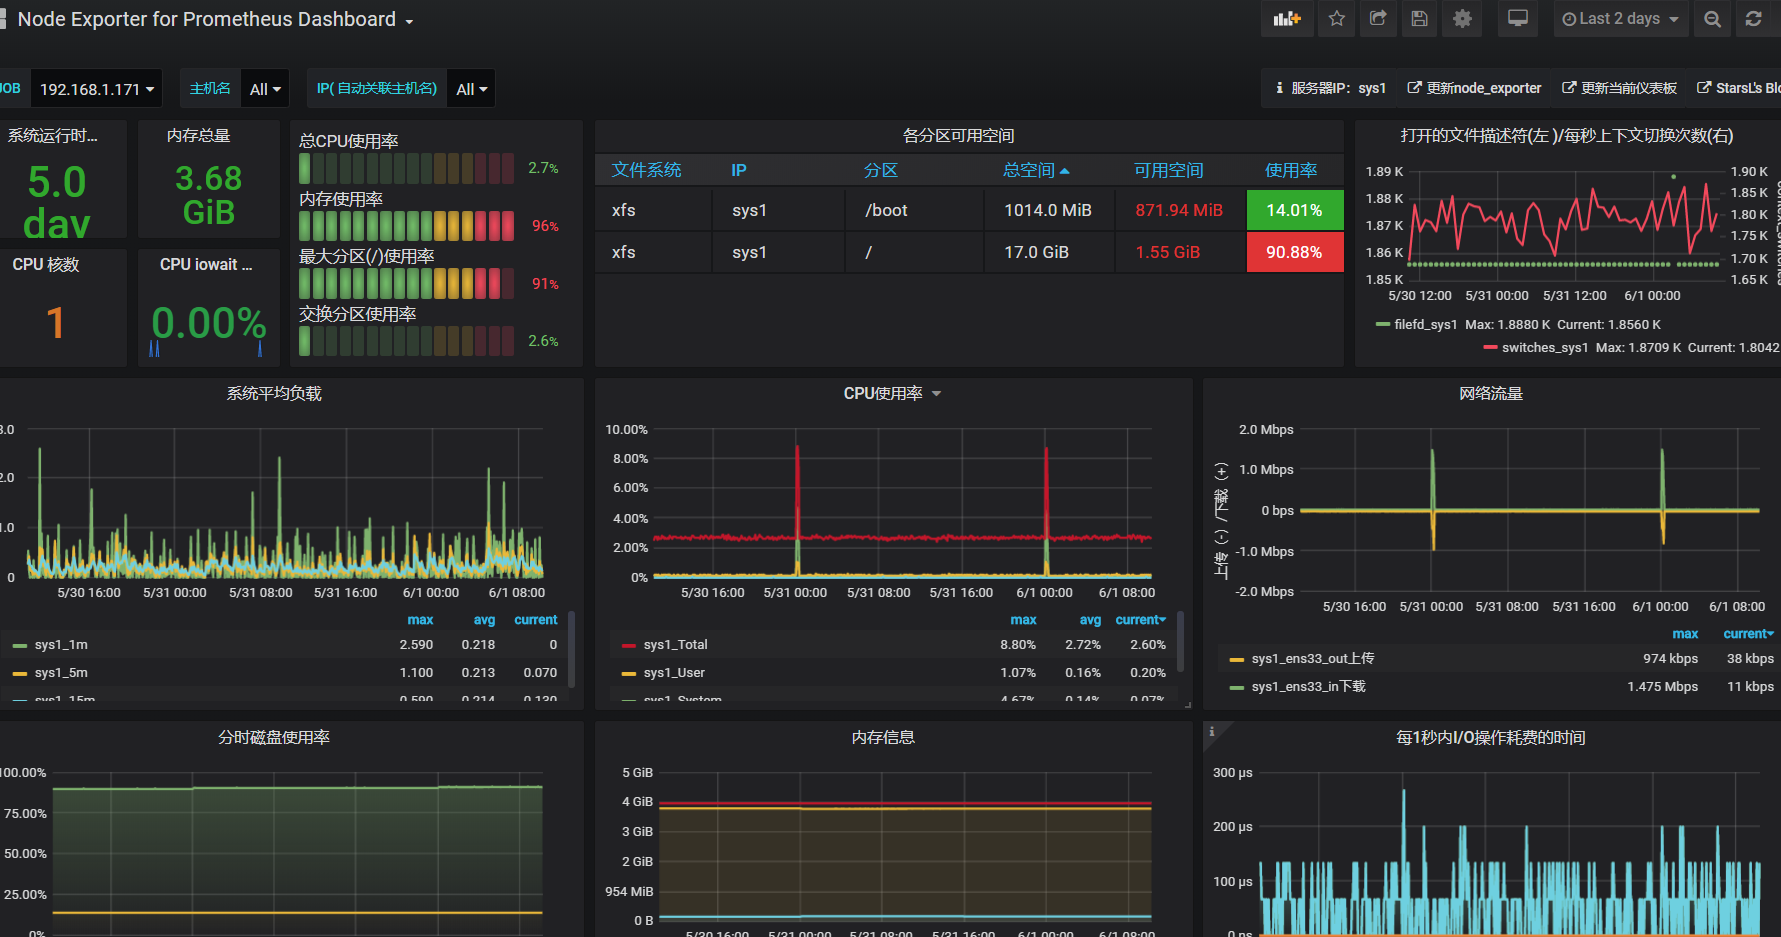Image resolution: width=1781 pixels, height=937 pixels.
Task: Toggle the sys1_ens33_out上传 legend series
Action: click(1313, 659)
